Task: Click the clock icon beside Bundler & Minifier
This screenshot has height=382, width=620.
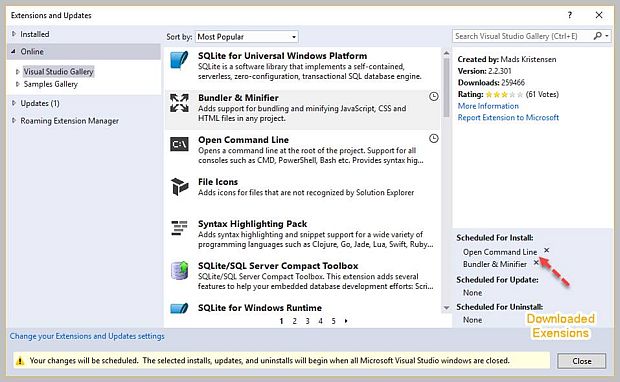Action: [434, 96]
